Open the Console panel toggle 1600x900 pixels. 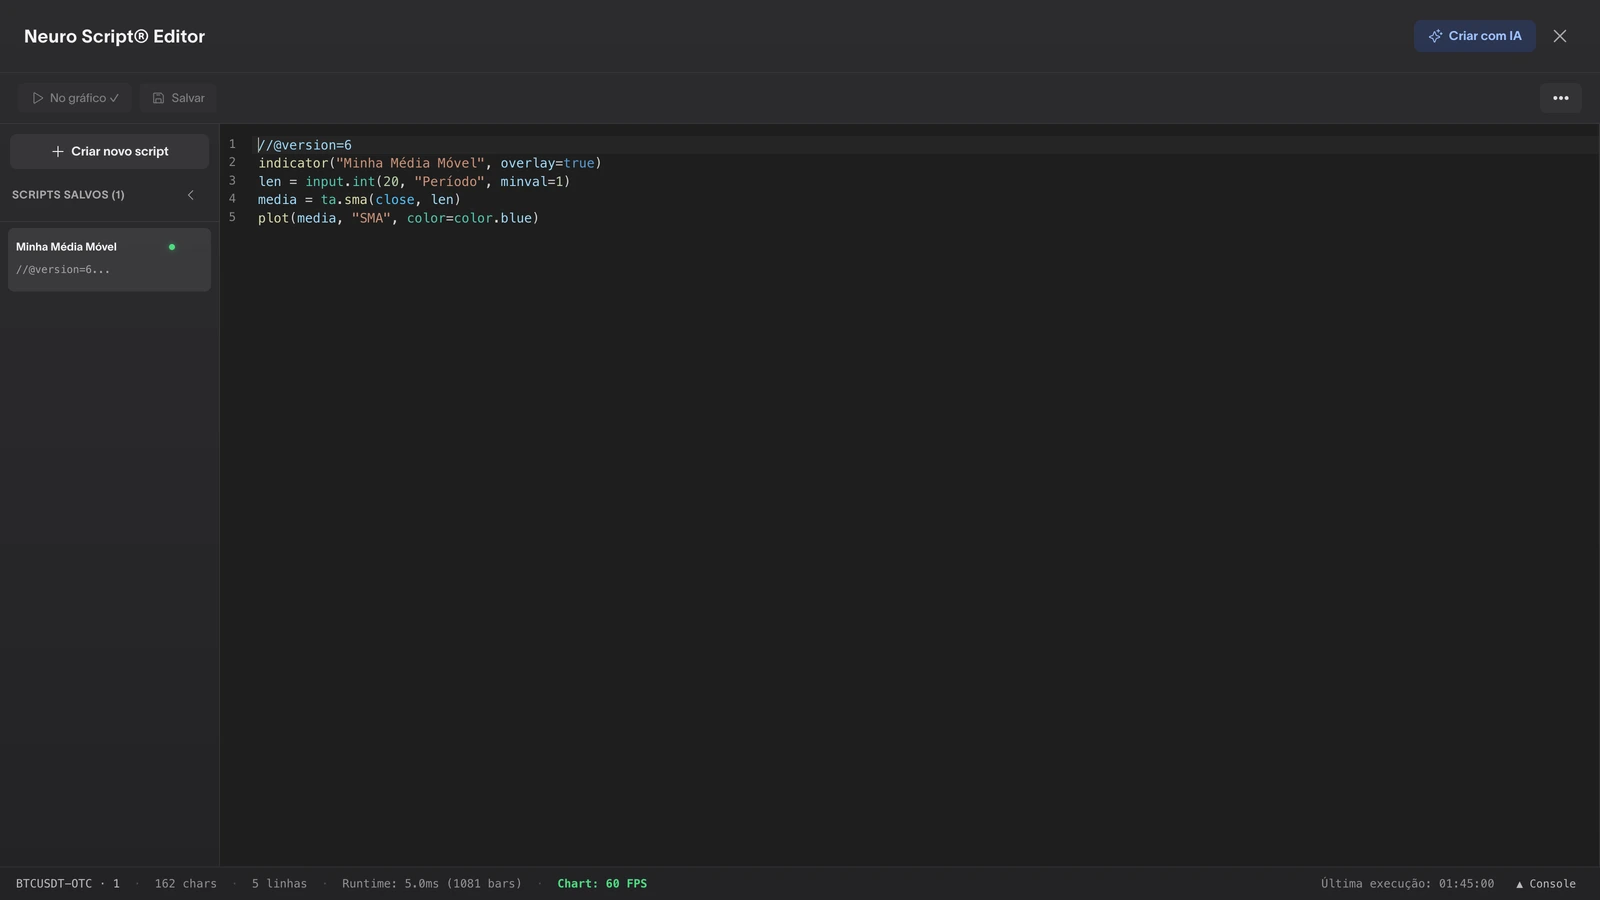[1546, 884]
